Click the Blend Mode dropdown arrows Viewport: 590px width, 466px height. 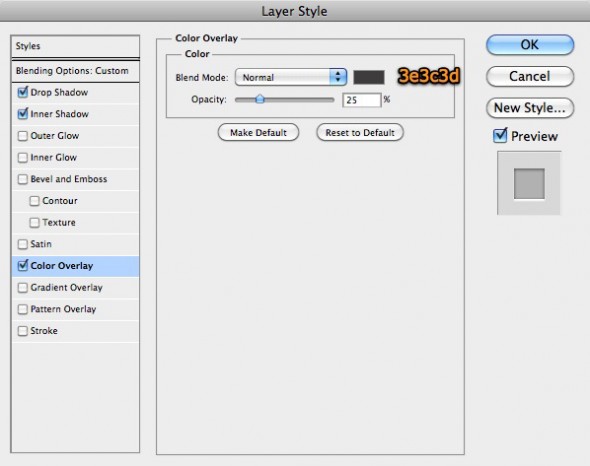click(338, 77)
